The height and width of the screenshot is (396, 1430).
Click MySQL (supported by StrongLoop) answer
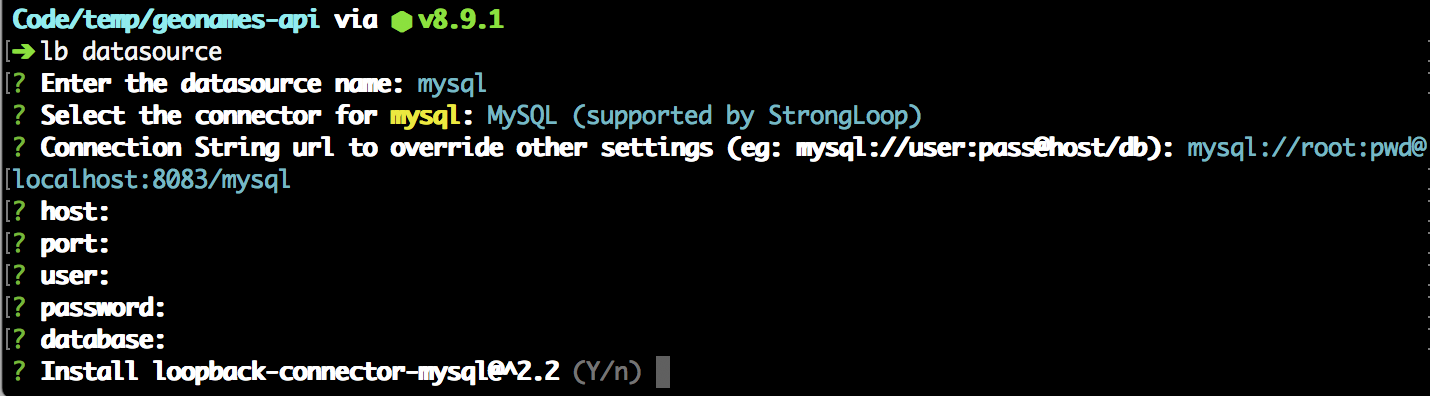pos(704,116)
